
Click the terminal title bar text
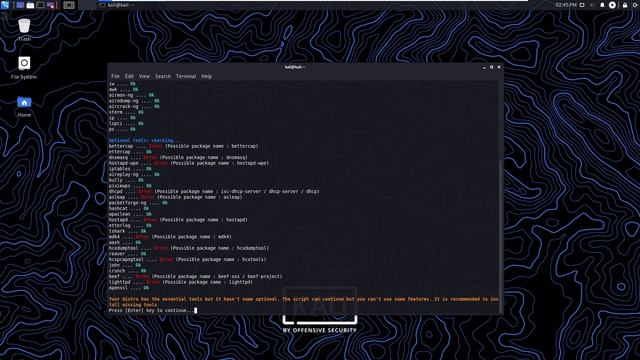point(295,67)
